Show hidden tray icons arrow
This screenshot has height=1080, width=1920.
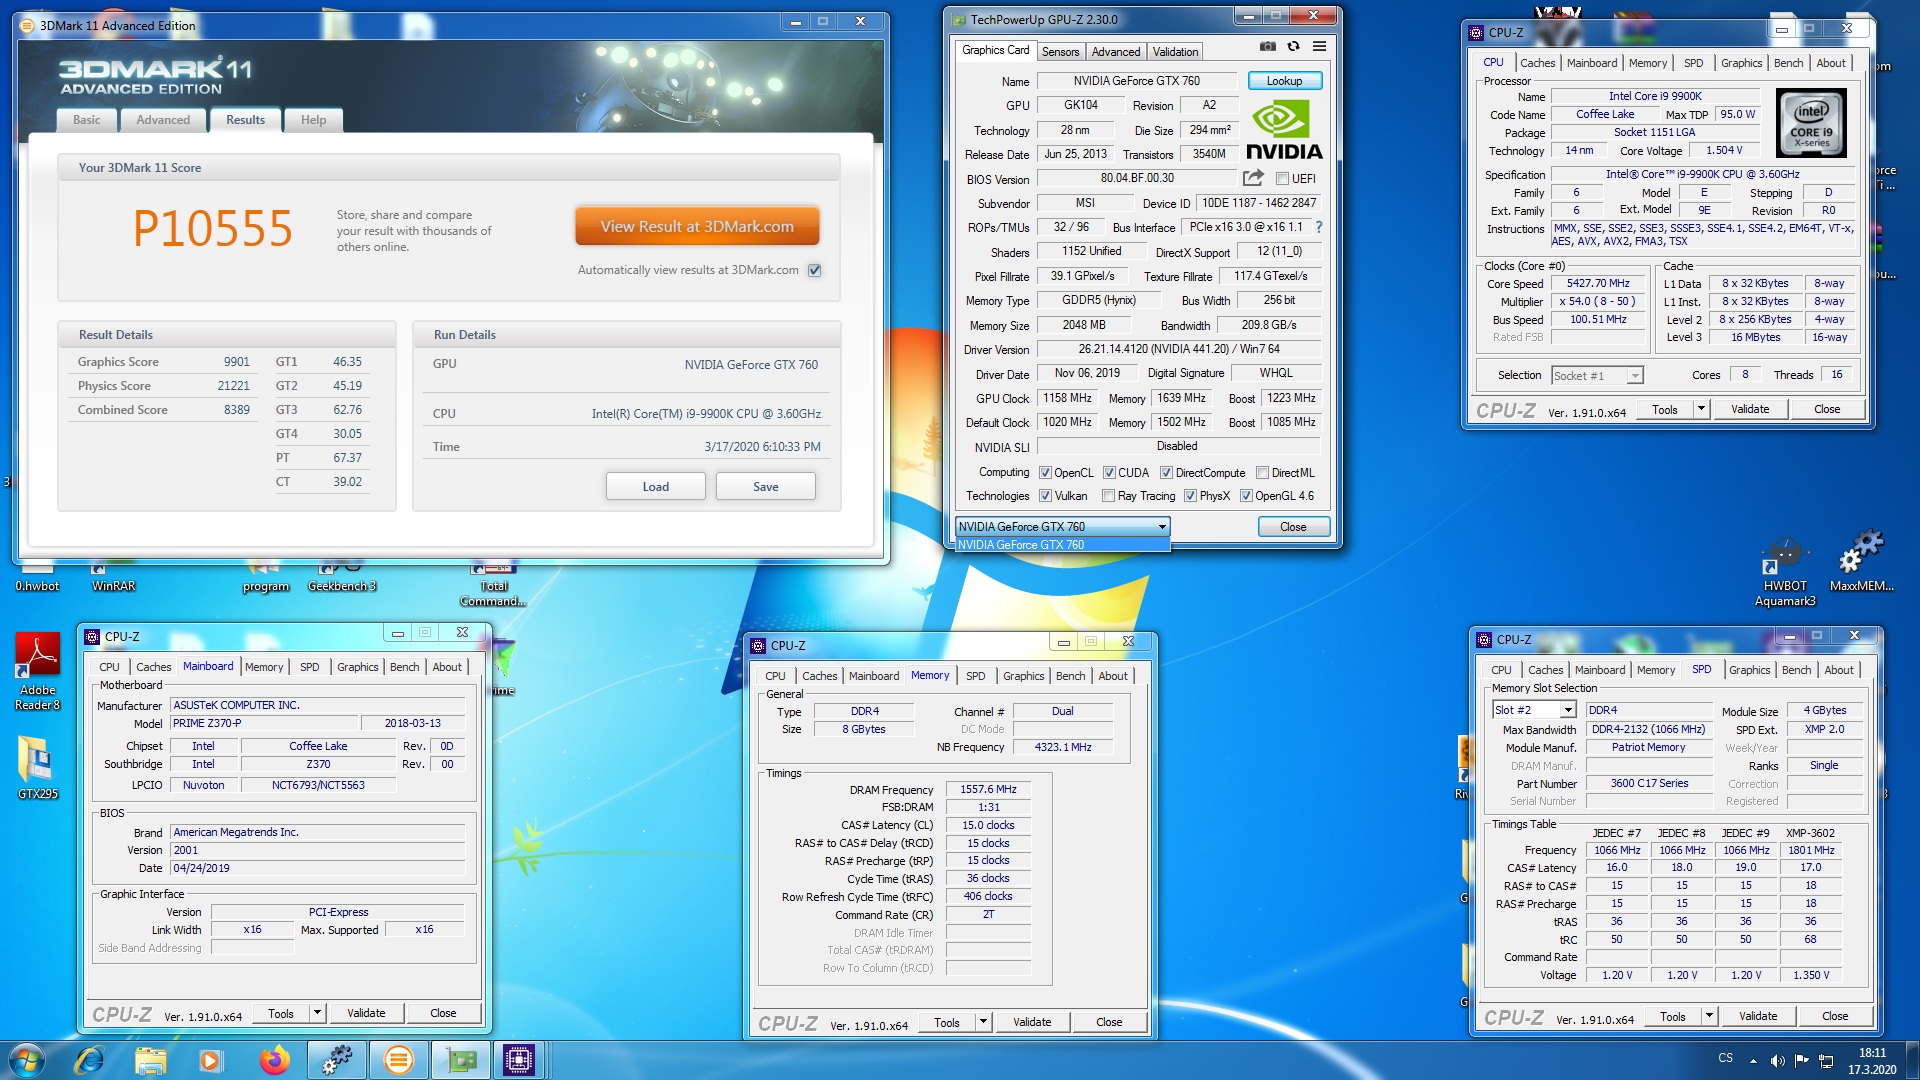(x=1753, y=1061)
